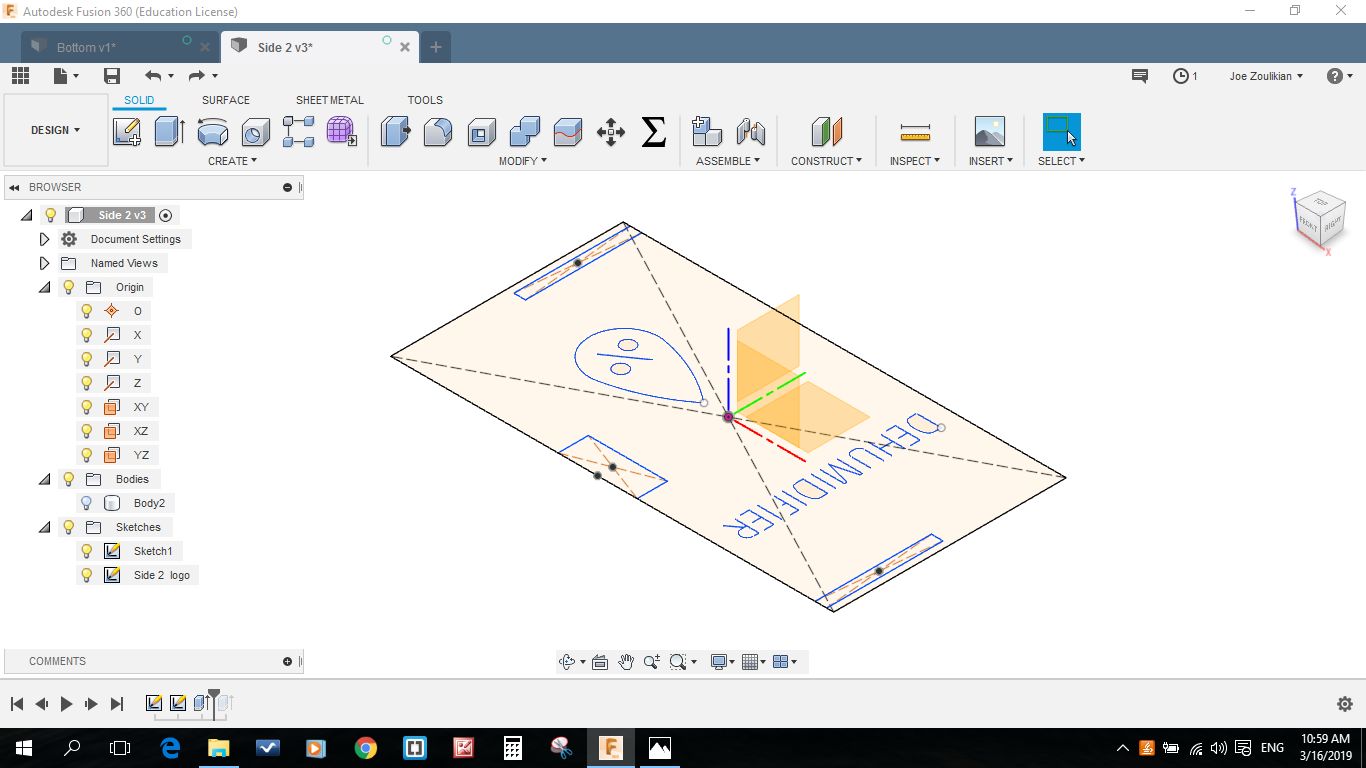The height and width of the screenshot is (768, 1366).
Task: Click the ViewCube in the viewport
Action: tap(1319, 217)
